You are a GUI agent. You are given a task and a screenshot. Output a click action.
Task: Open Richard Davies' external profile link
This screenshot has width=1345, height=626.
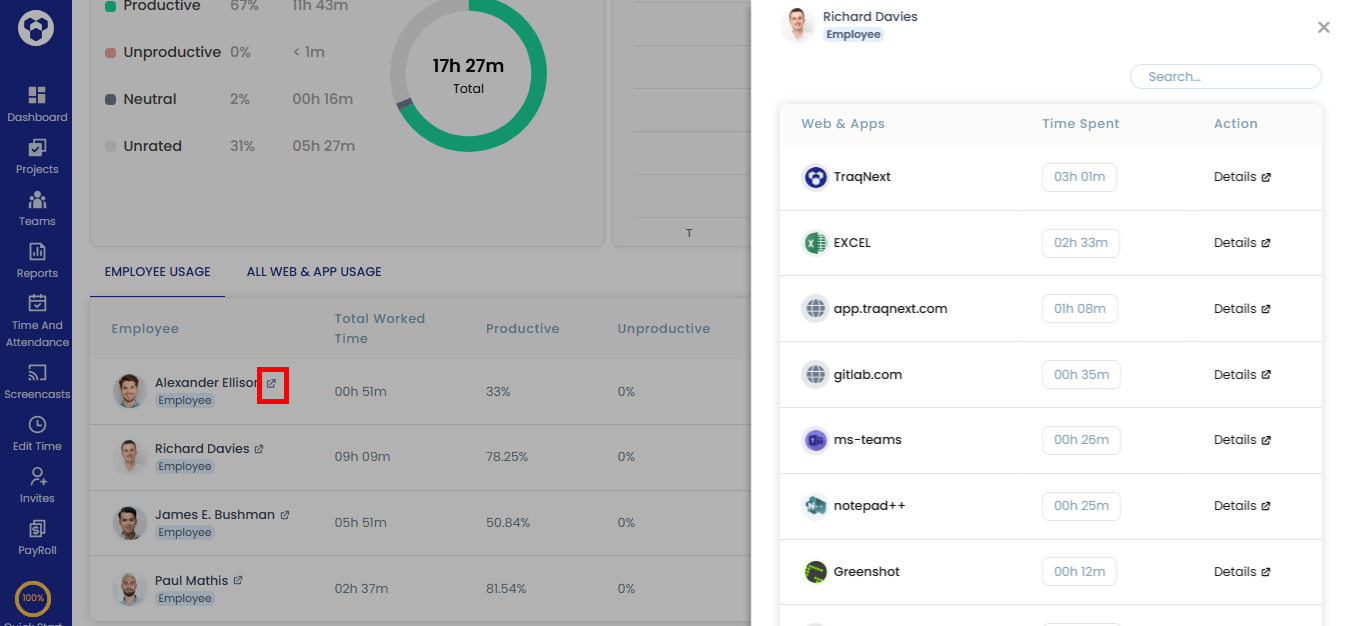click(x=260, y=448)
